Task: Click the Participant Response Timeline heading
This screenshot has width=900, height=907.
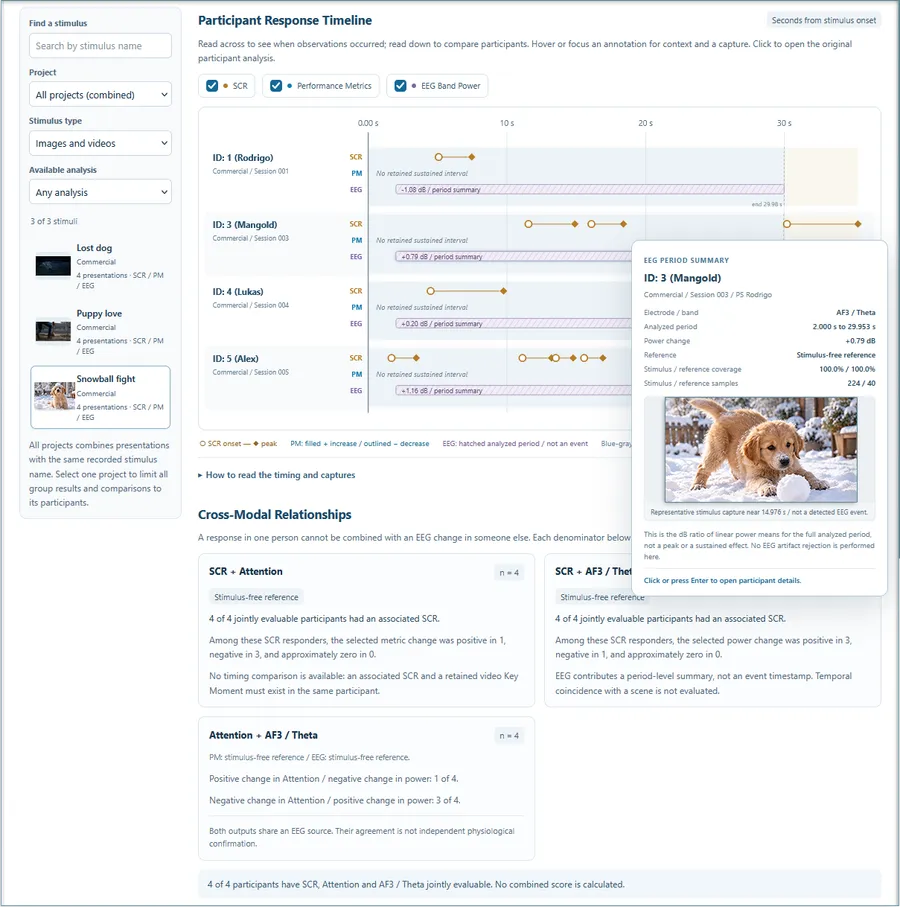Action: pyautogui.click(x=285, y=20)
